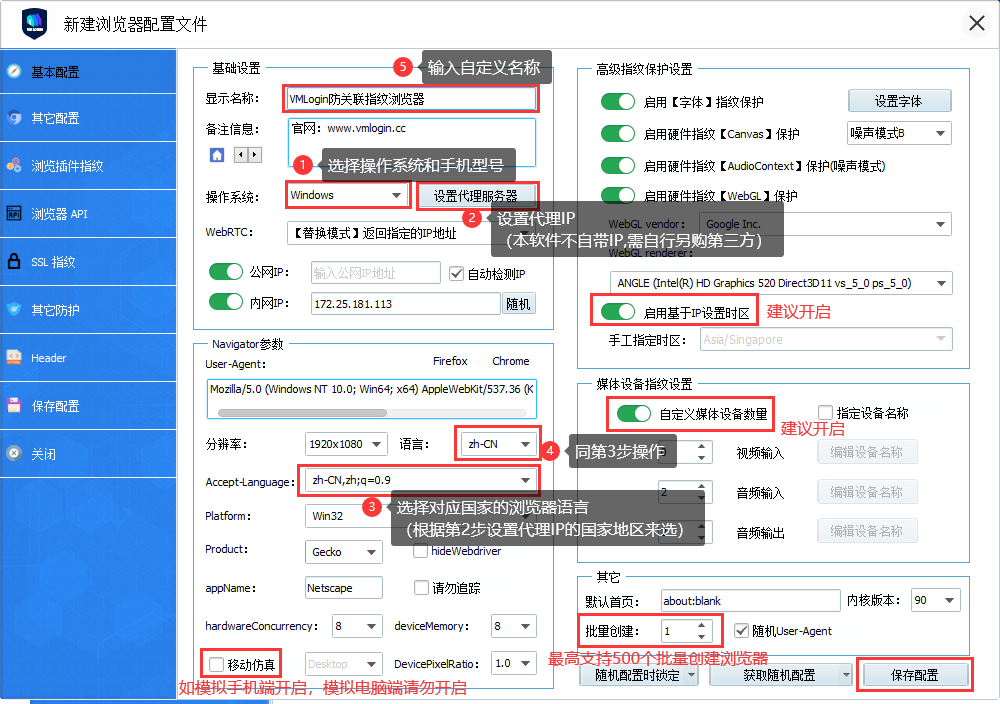Click the blue home icon under 备注信息
This screenshot has height=704, width=1000.
click(x=217, y=154)
